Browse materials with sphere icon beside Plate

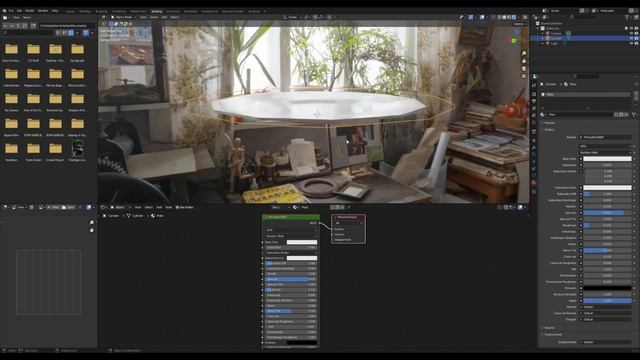point(542,115)
